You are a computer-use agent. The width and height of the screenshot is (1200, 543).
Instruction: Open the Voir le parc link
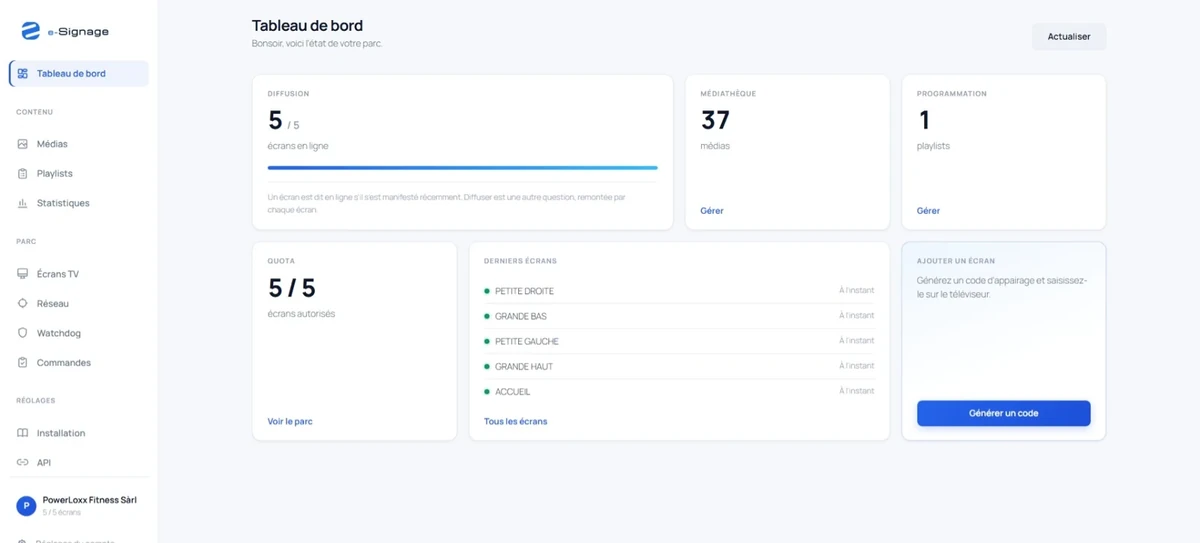pyautogui.click(x=290, y=422)
